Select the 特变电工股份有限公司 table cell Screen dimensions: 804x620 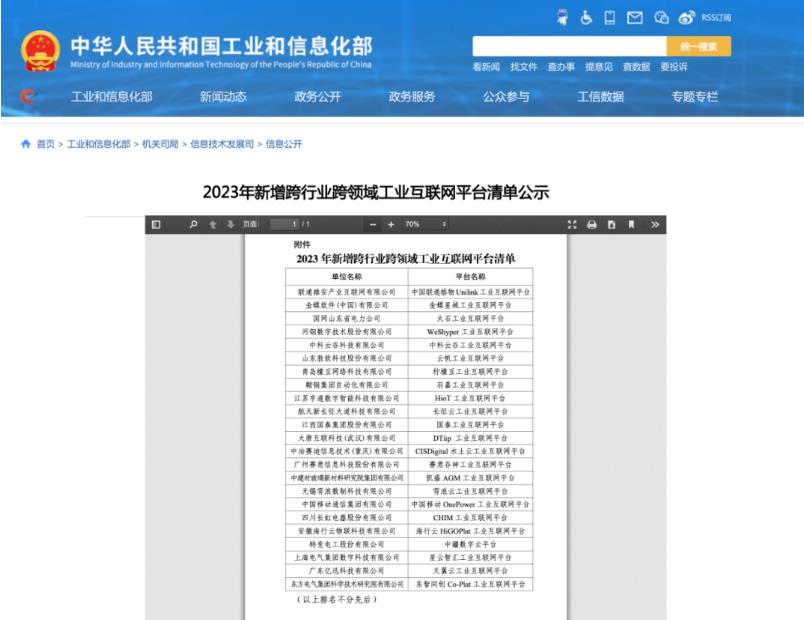(x=347, y=544)
